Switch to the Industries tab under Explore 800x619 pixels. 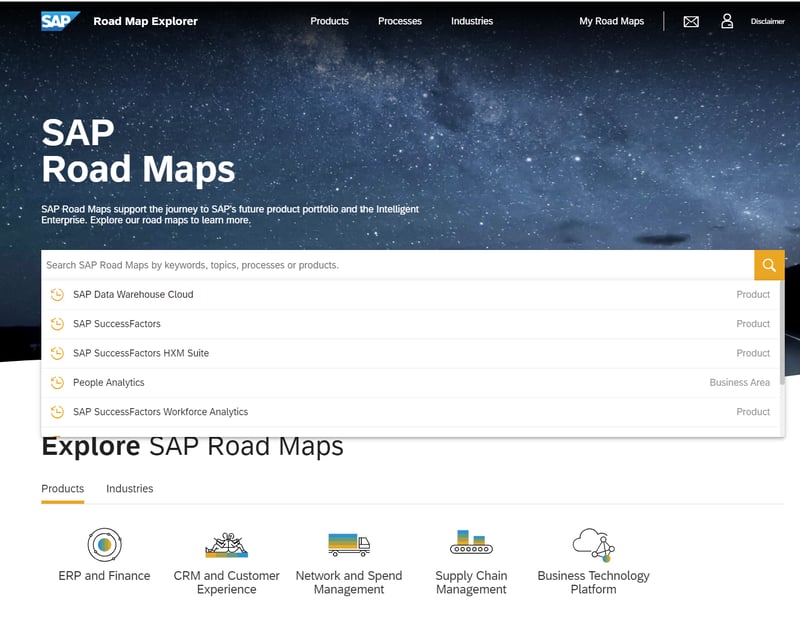point(130,489)
